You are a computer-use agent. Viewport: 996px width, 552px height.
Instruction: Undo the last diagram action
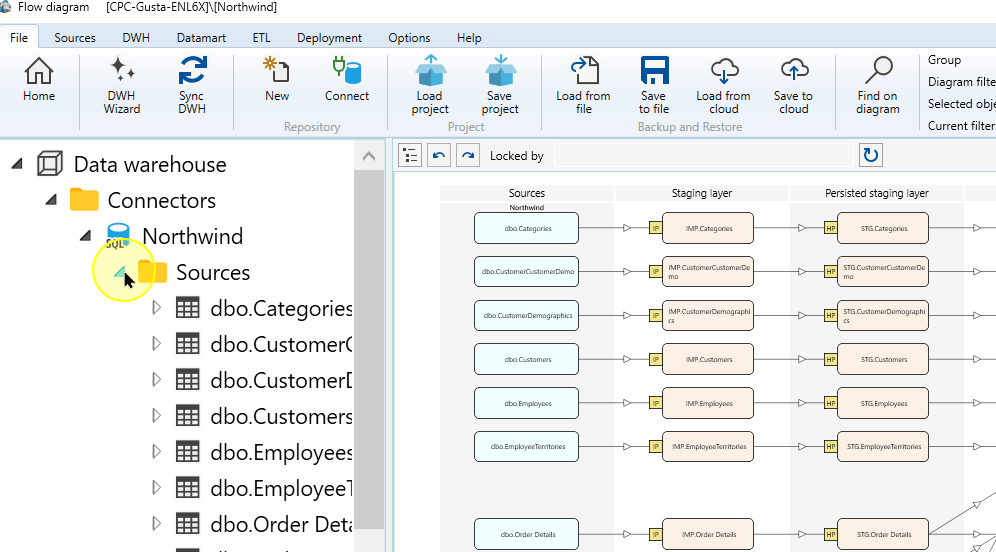point(439,156)
